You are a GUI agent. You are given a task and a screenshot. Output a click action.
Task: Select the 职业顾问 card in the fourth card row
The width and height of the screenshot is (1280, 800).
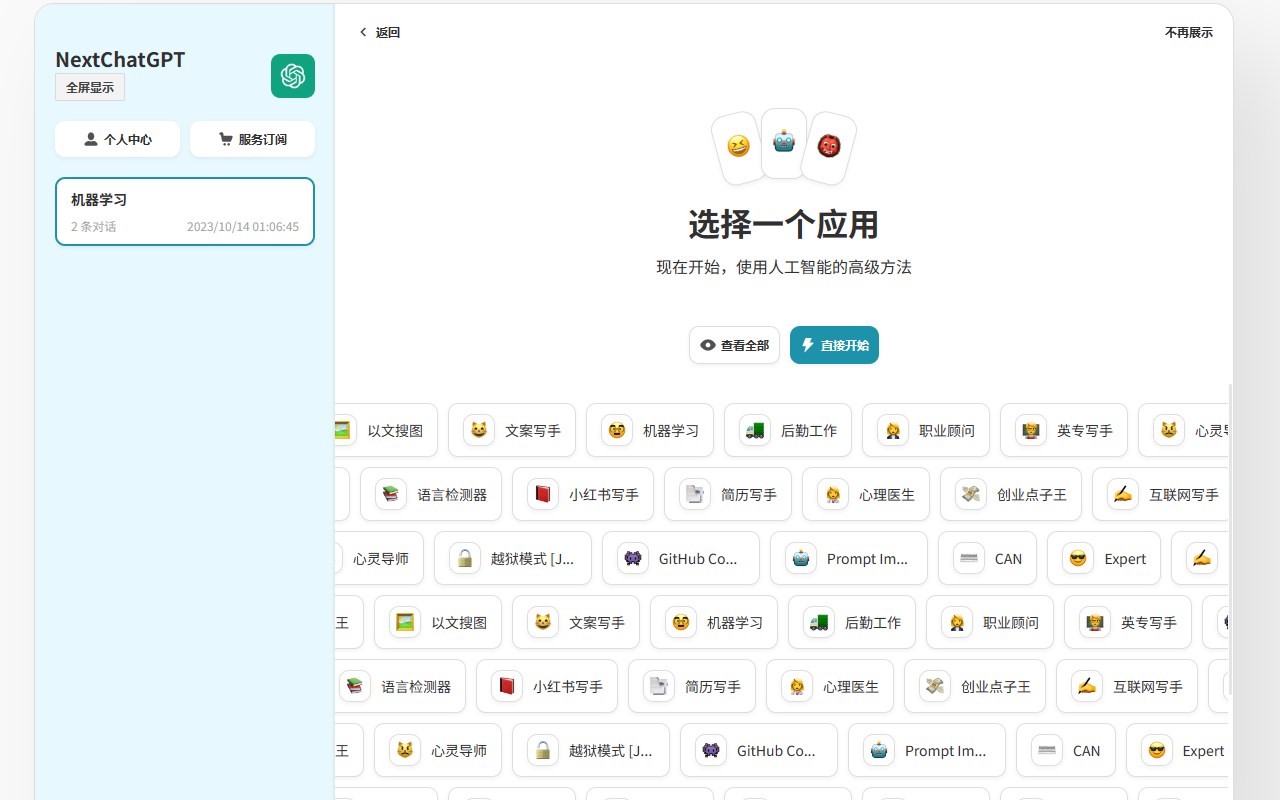pos(990,622)
